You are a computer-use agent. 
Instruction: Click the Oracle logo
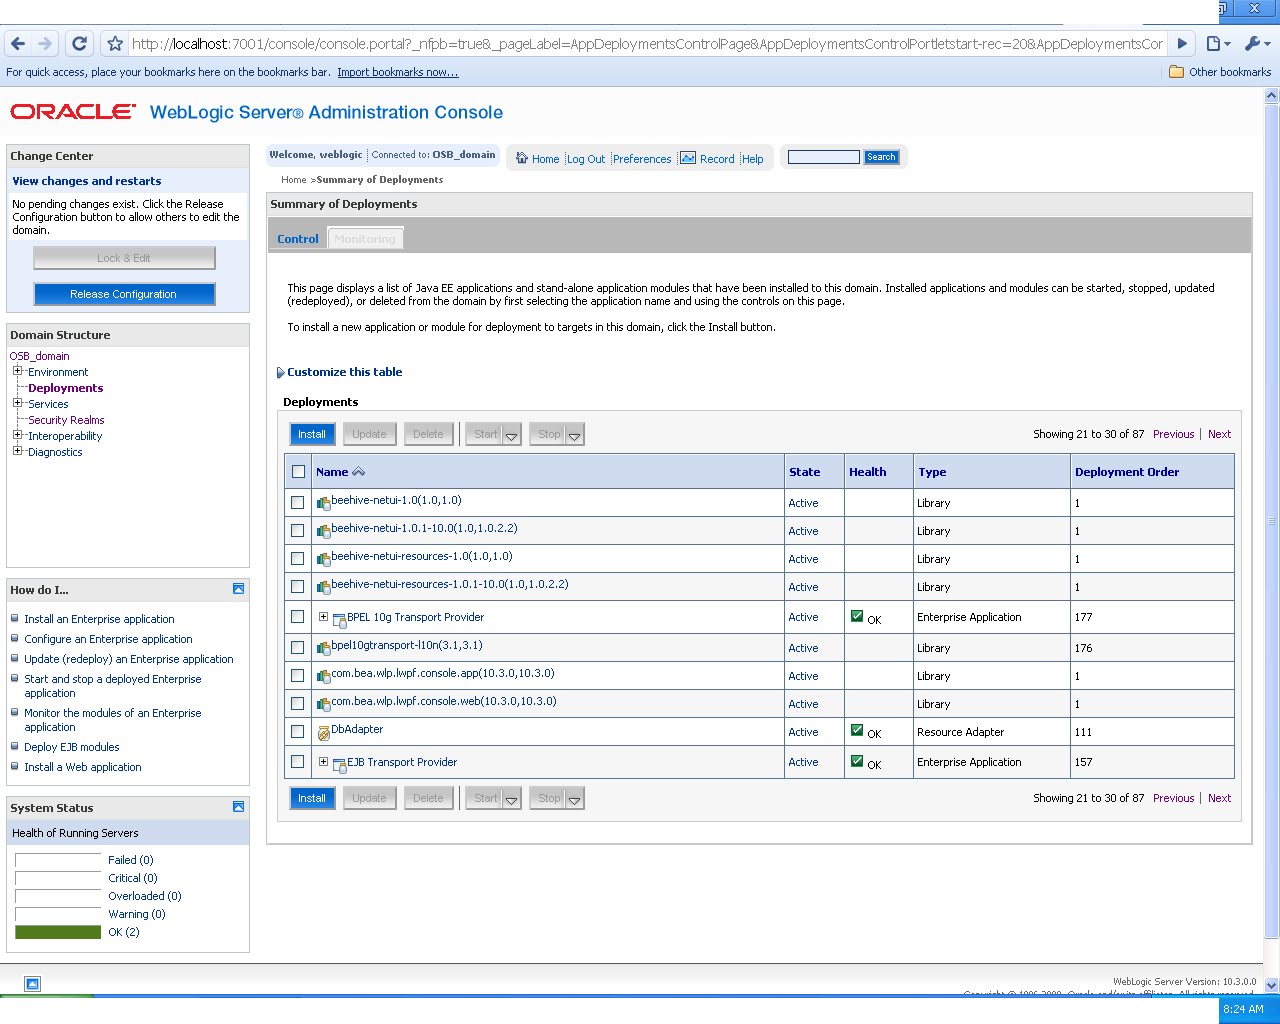[x=73, y=112]
